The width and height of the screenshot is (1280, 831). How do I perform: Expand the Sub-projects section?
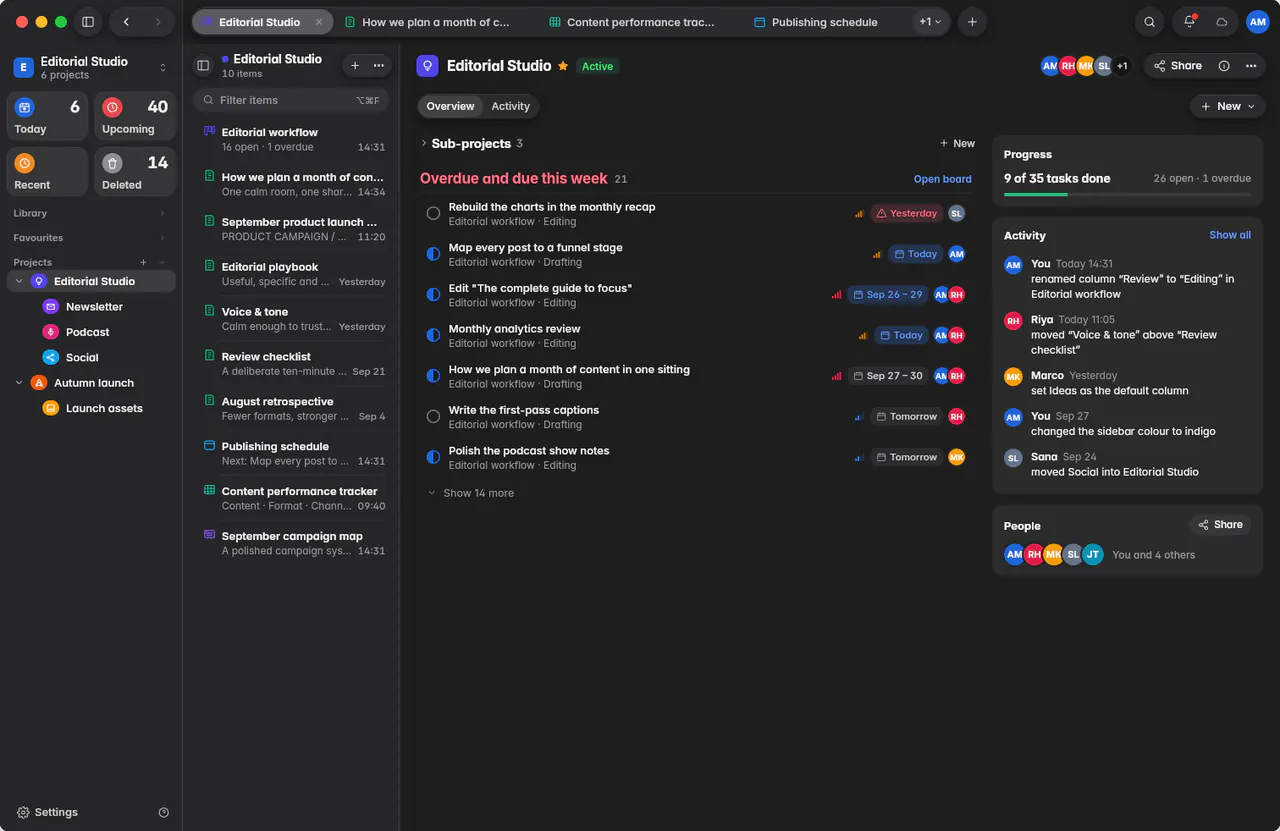(424, 144)
